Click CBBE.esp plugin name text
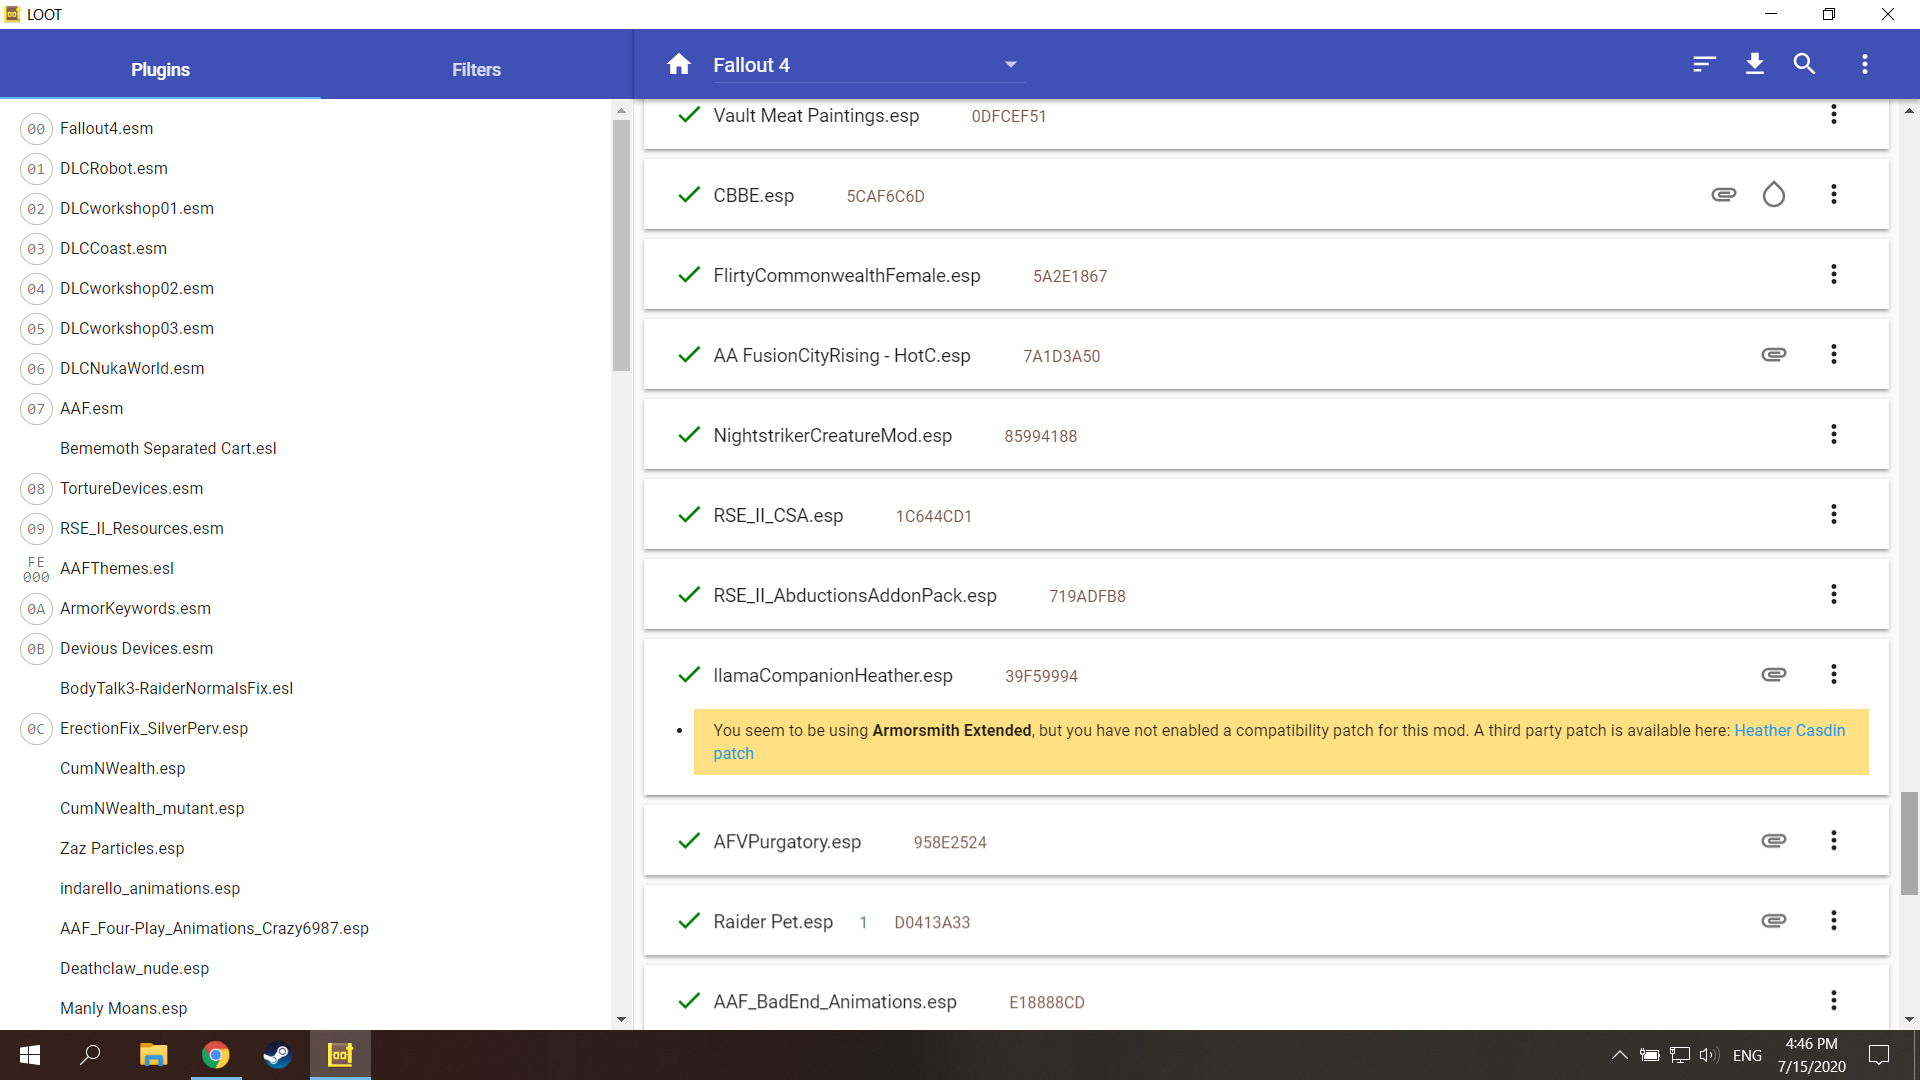Screen dimensions: 1920x1080 [753, 196]
